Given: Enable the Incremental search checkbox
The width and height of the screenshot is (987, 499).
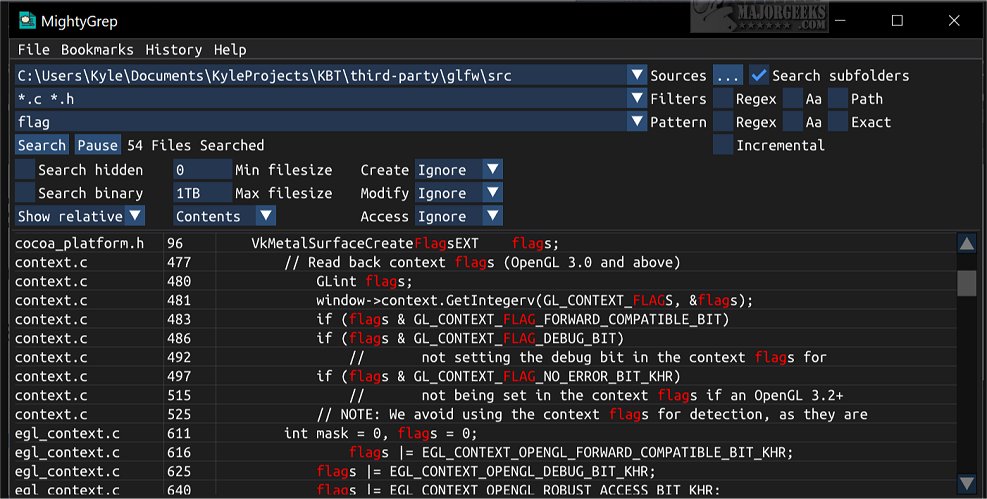Looking at the screenshot, I should point(723,145).
